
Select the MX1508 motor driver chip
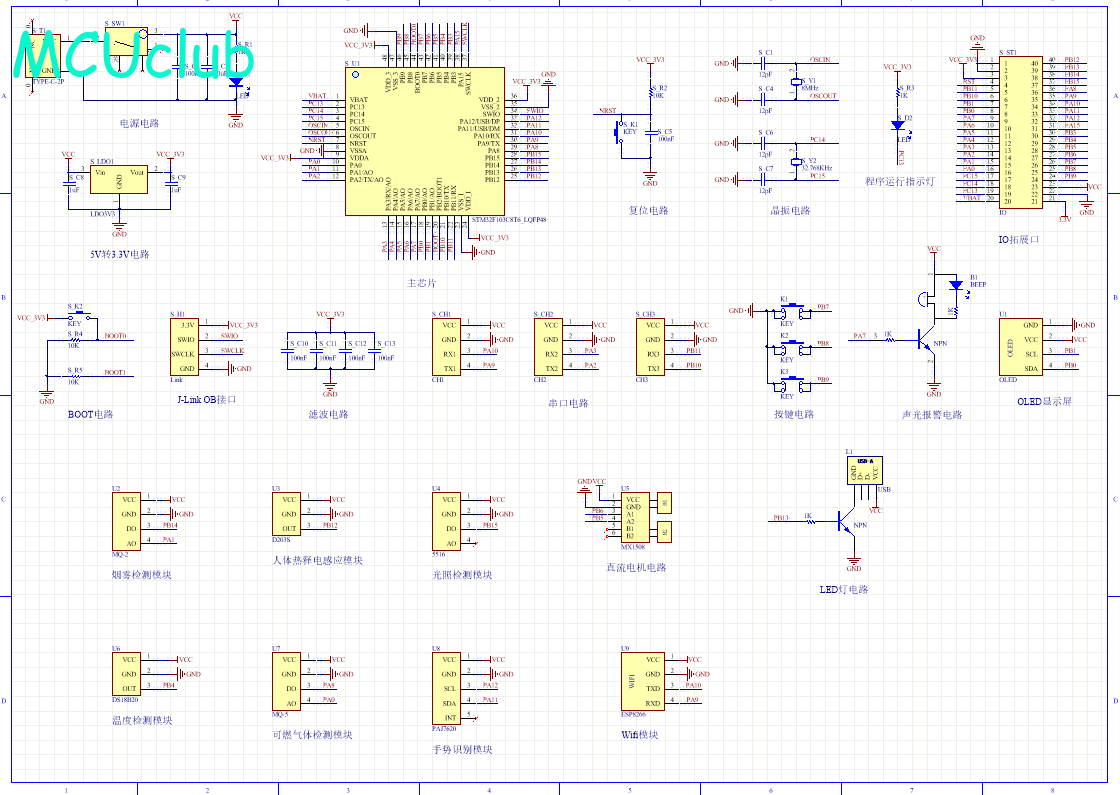point(633,518)
